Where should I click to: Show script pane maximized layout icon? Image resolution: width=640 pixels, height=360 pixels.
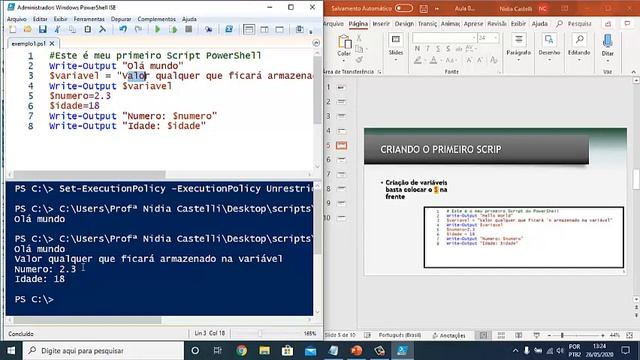coord(280,29)
